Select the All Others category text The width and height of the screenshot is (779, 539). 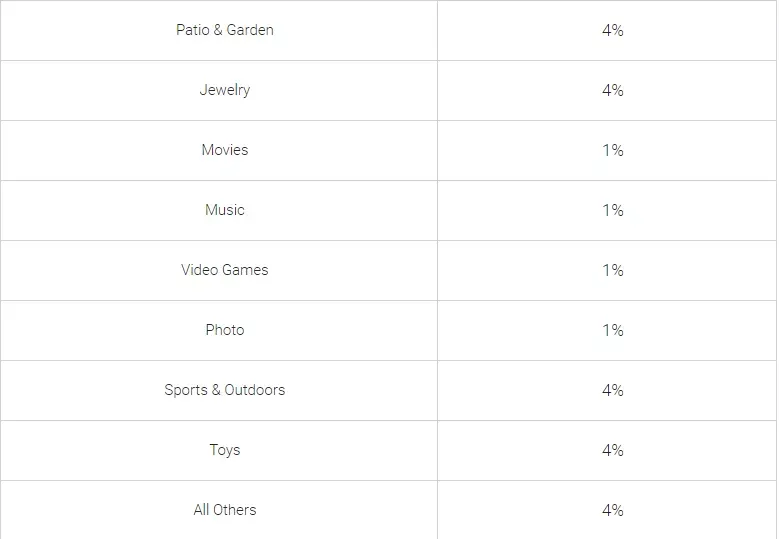(x=225, y=510)
